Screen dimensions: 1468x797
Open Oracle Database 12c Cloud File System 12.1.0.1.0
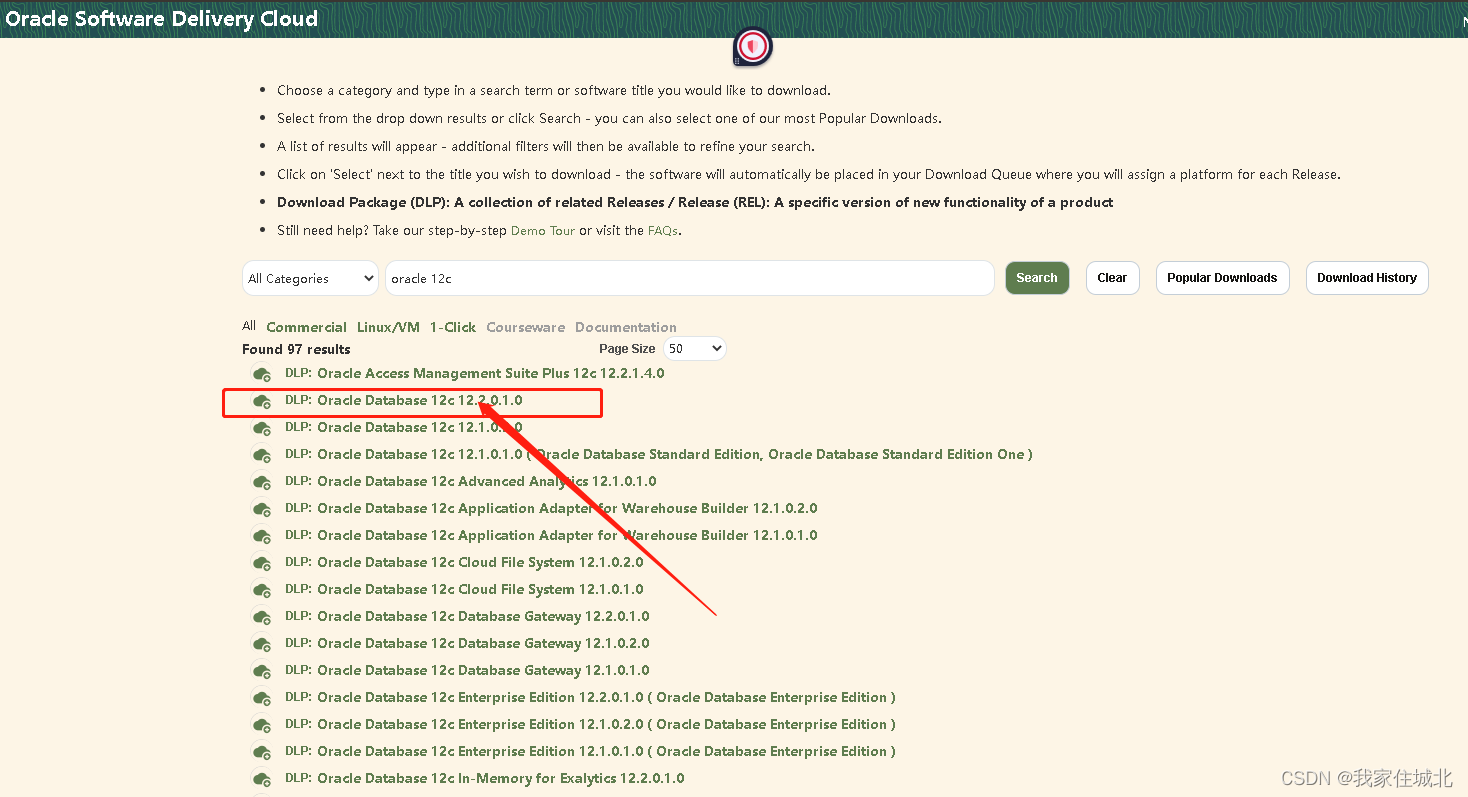pyautogui.click(x=464, y=589)
